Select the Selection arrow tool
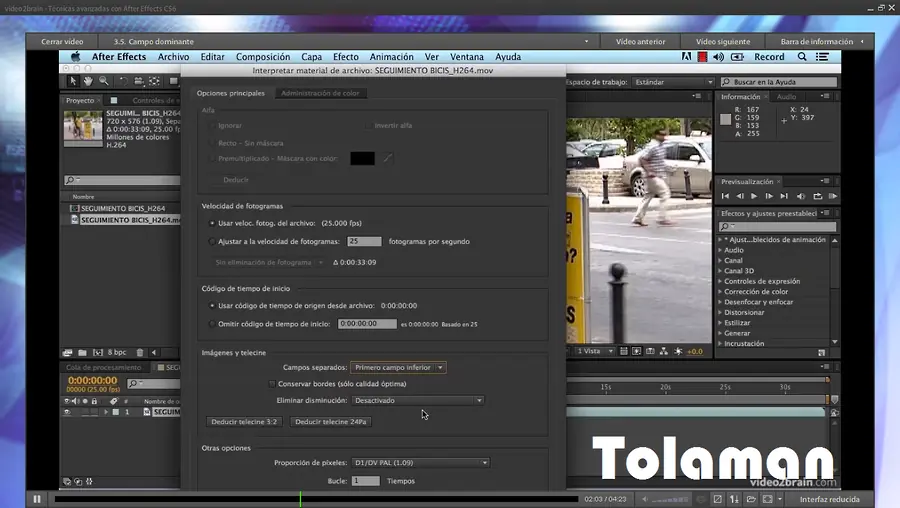Viewport: 900px width, 508px height. pyautogui.click(x=73, y=80)
